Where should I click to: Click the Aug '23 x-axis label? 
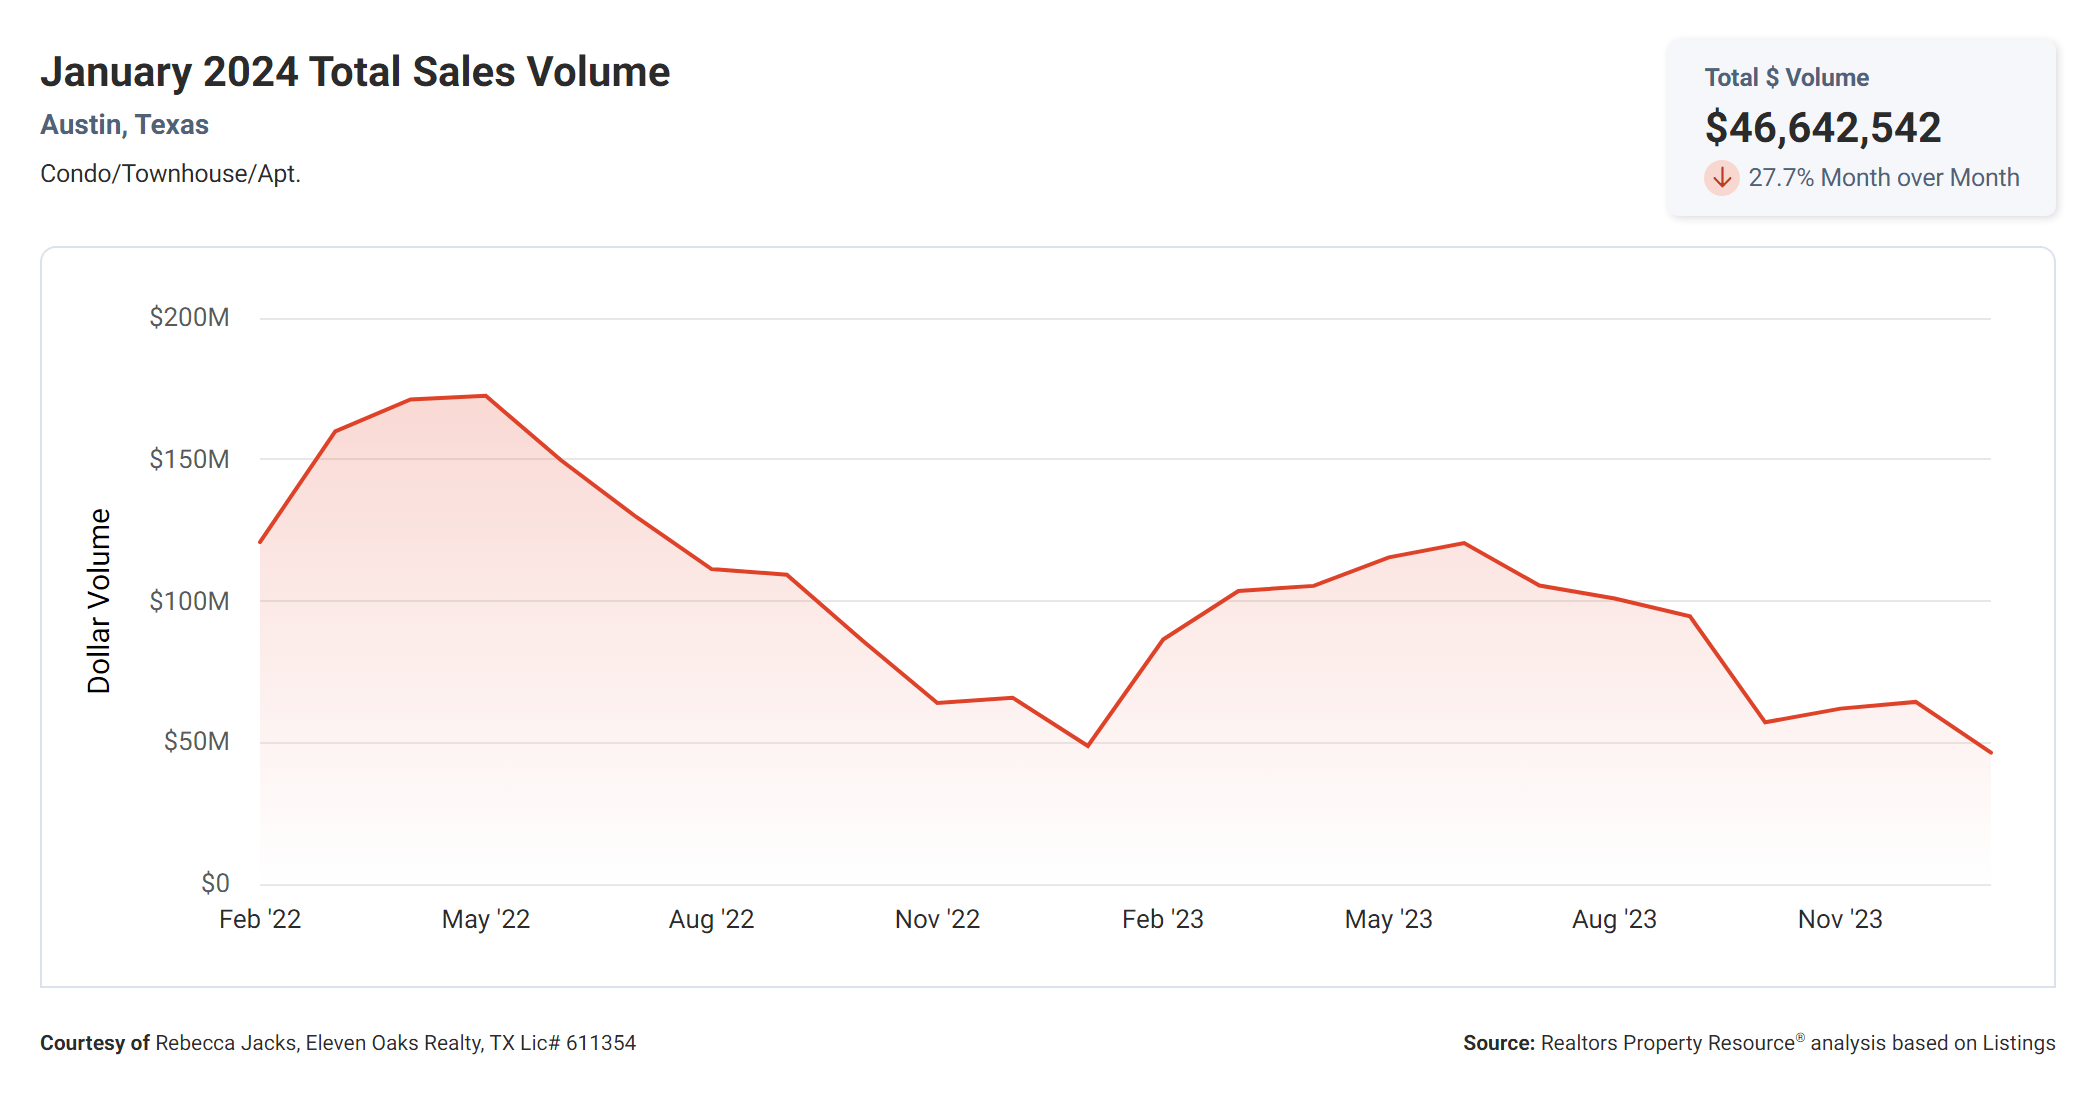[x=1614, y=919]
